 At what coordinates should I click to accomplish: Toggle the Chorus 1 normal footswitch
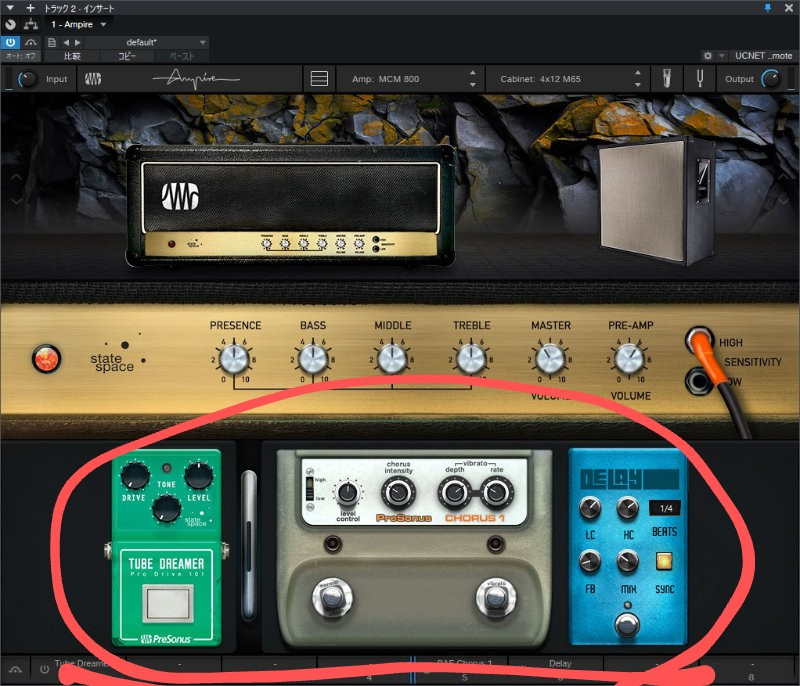coord(332,597)
